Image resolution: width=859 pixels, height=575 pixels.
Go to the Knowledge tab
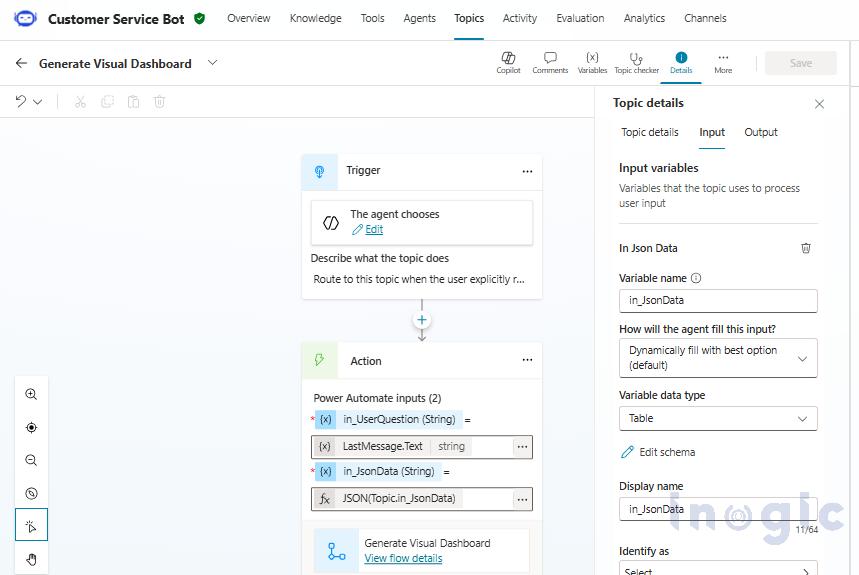point(316,19)
